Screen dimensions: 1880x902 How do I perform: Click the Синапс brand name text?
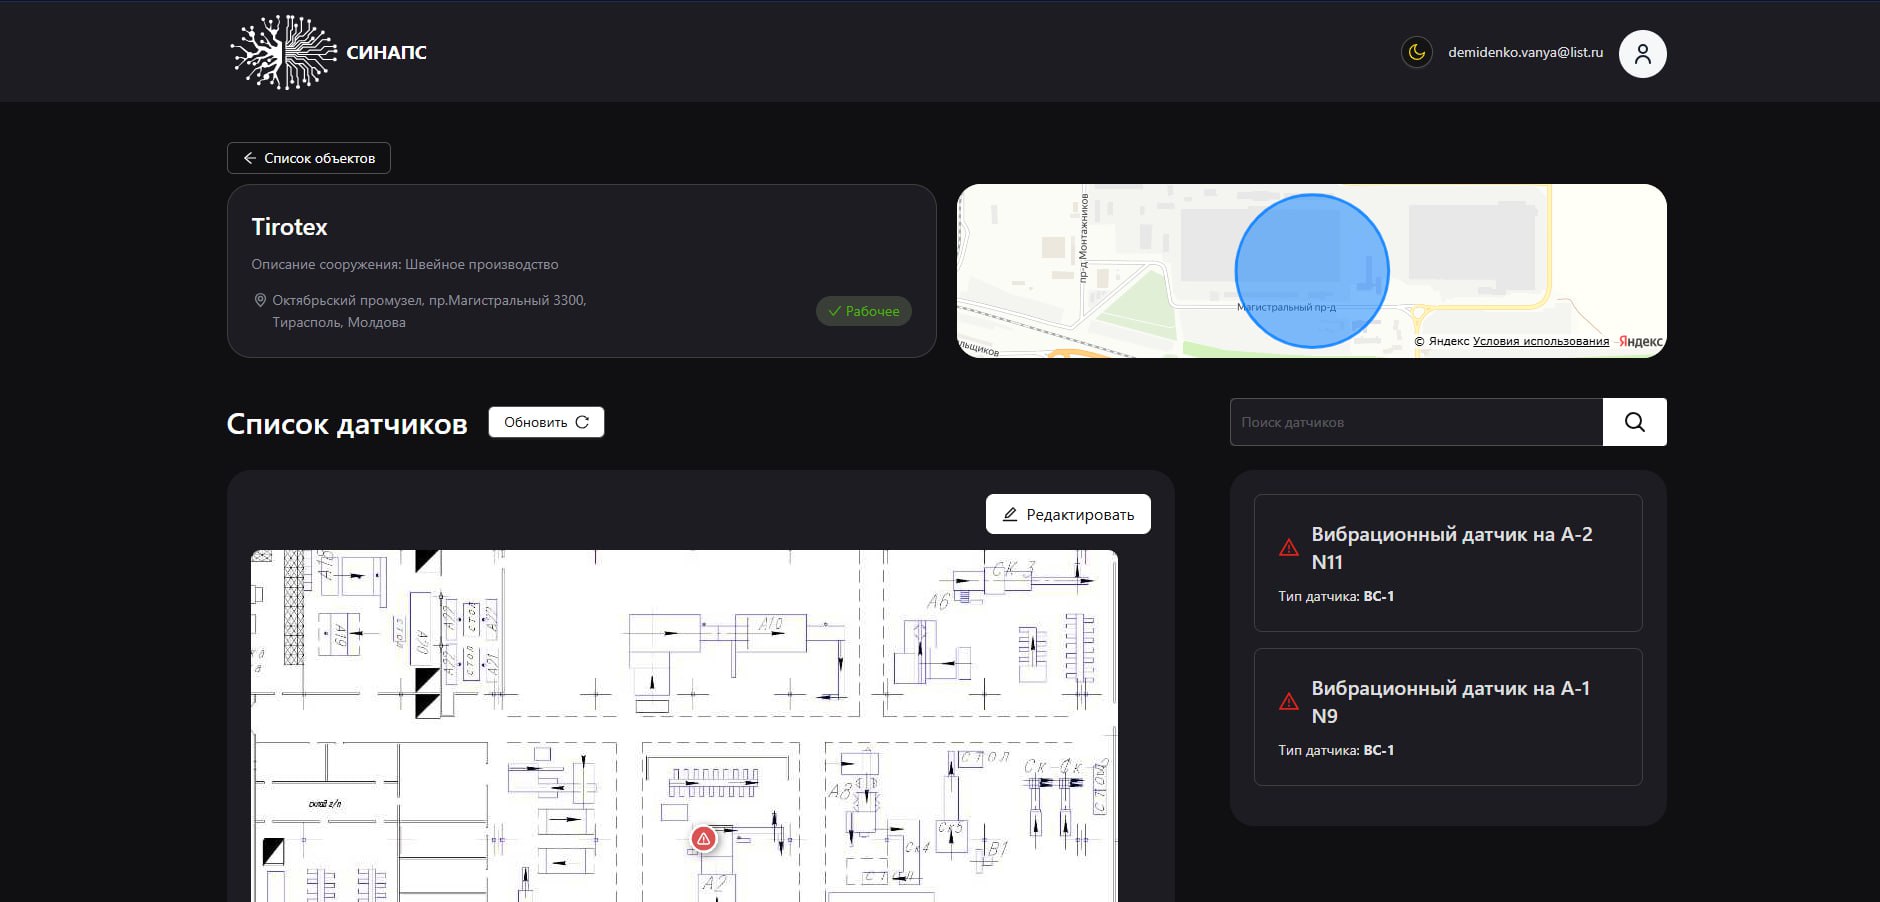[x=386, y=52]
